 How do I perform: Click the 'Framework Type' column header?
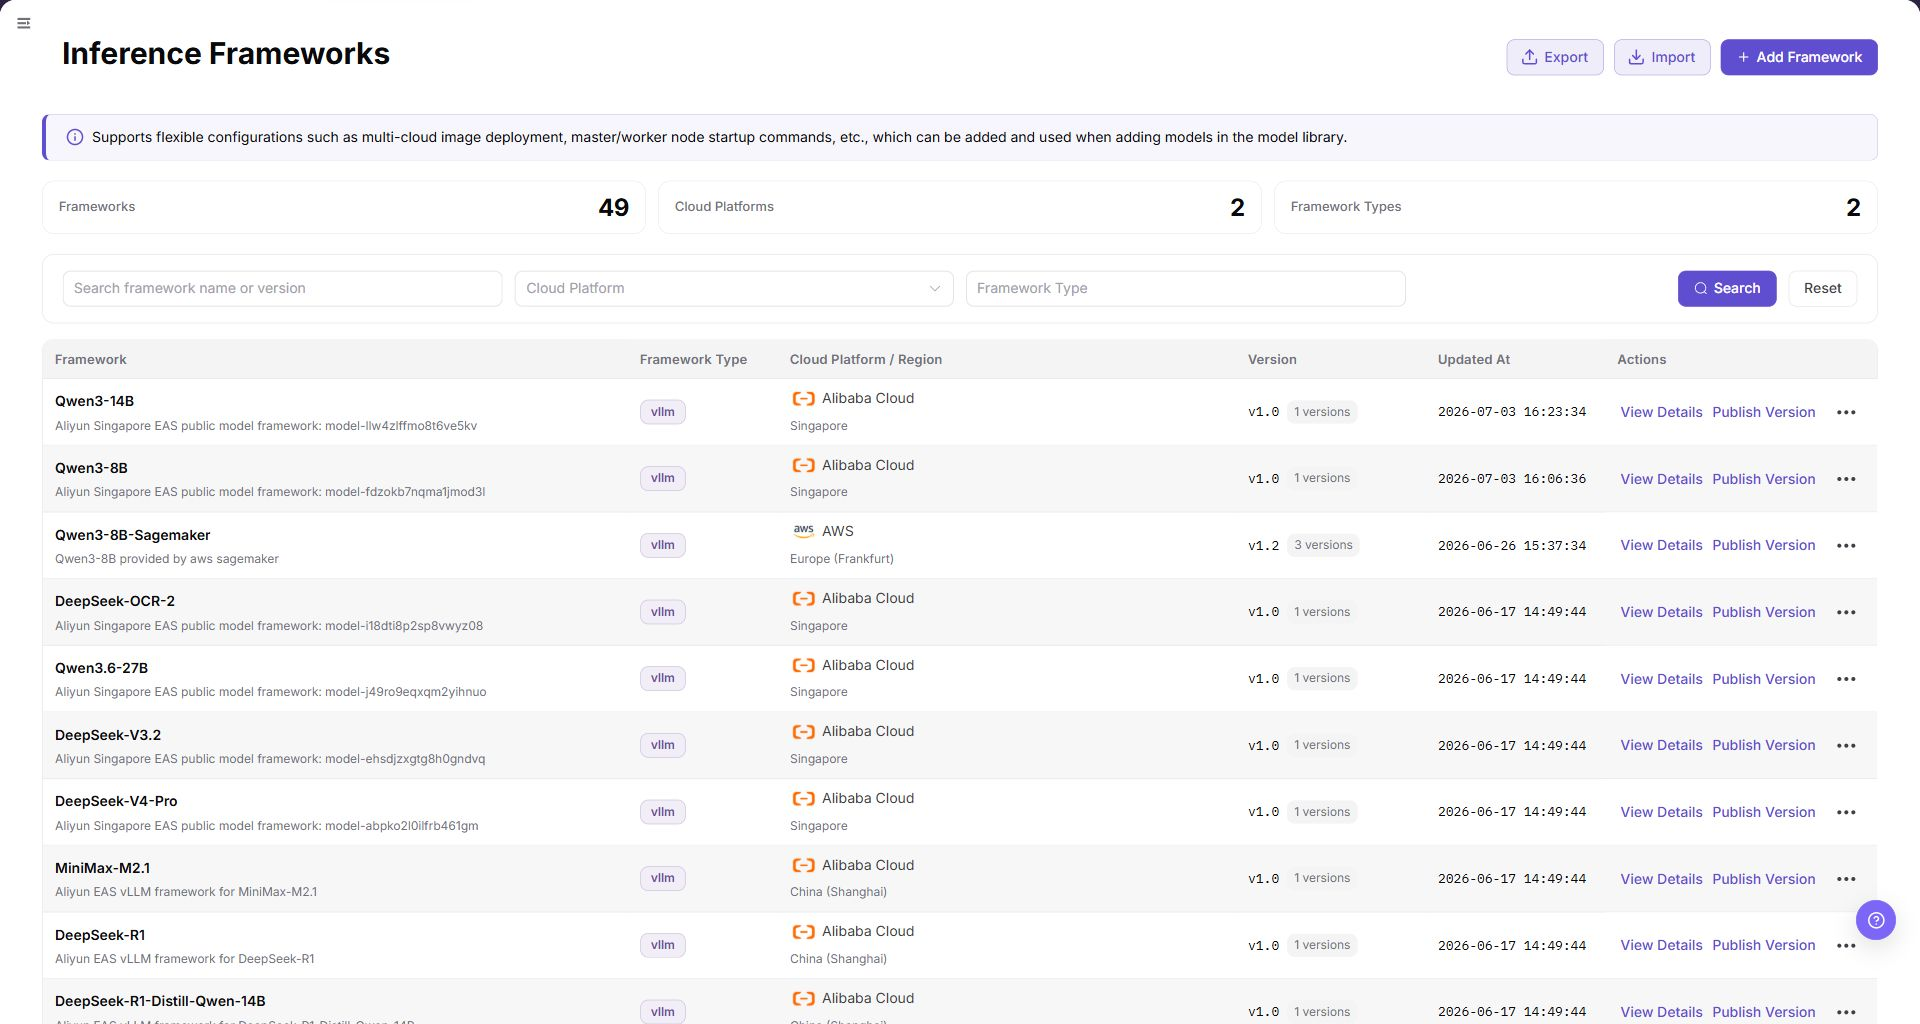coord(693,359)
